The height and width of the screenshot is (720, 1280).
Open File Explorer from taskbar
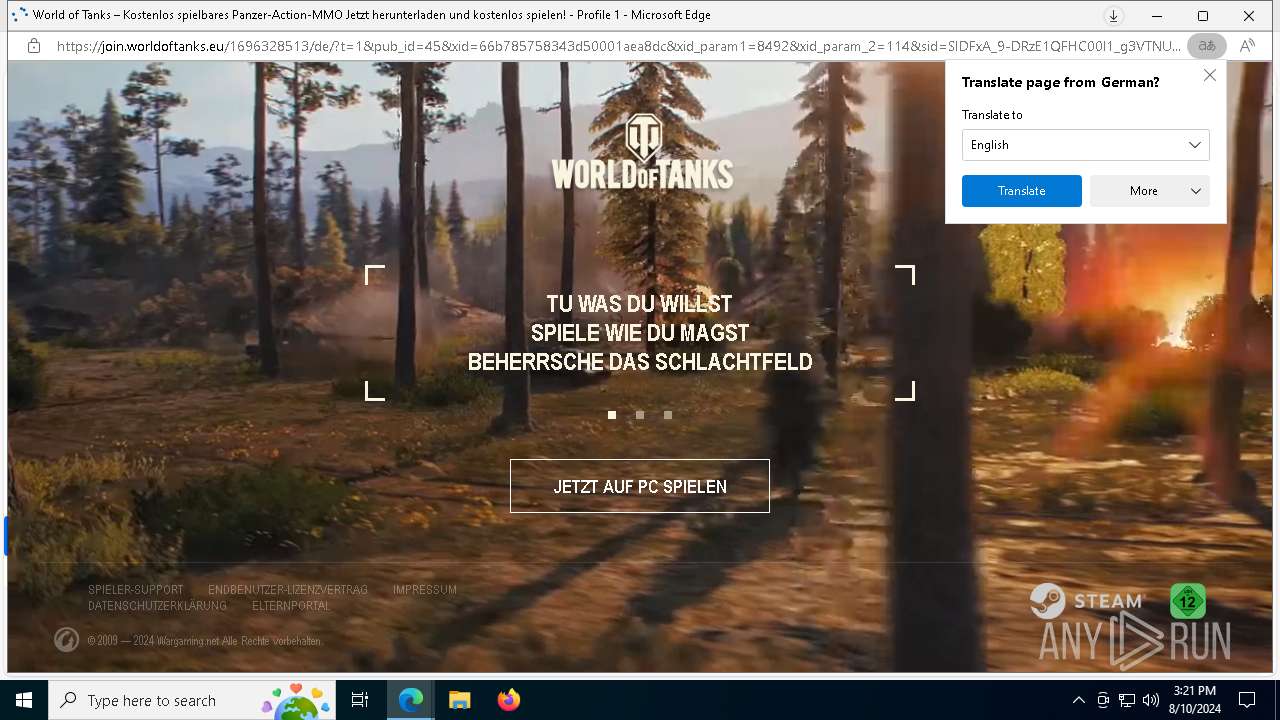(x=459, y=700)
